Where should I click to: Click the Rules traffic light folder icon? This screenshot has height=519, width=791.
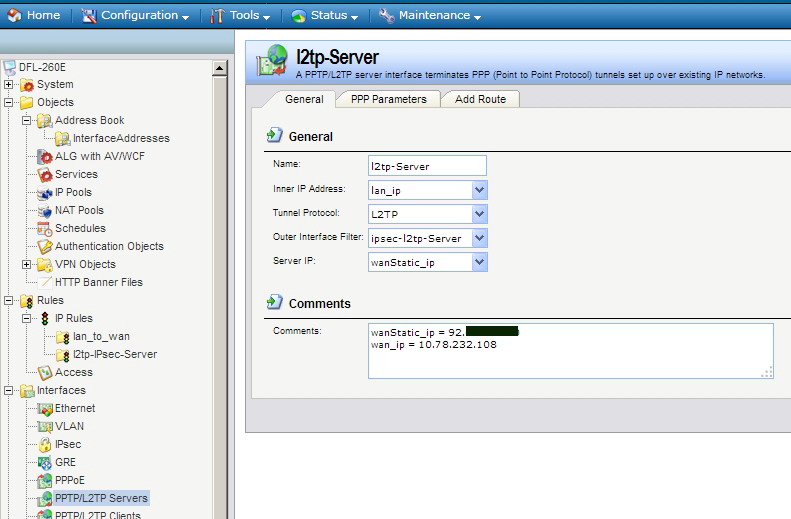click(x=27, y=301)
